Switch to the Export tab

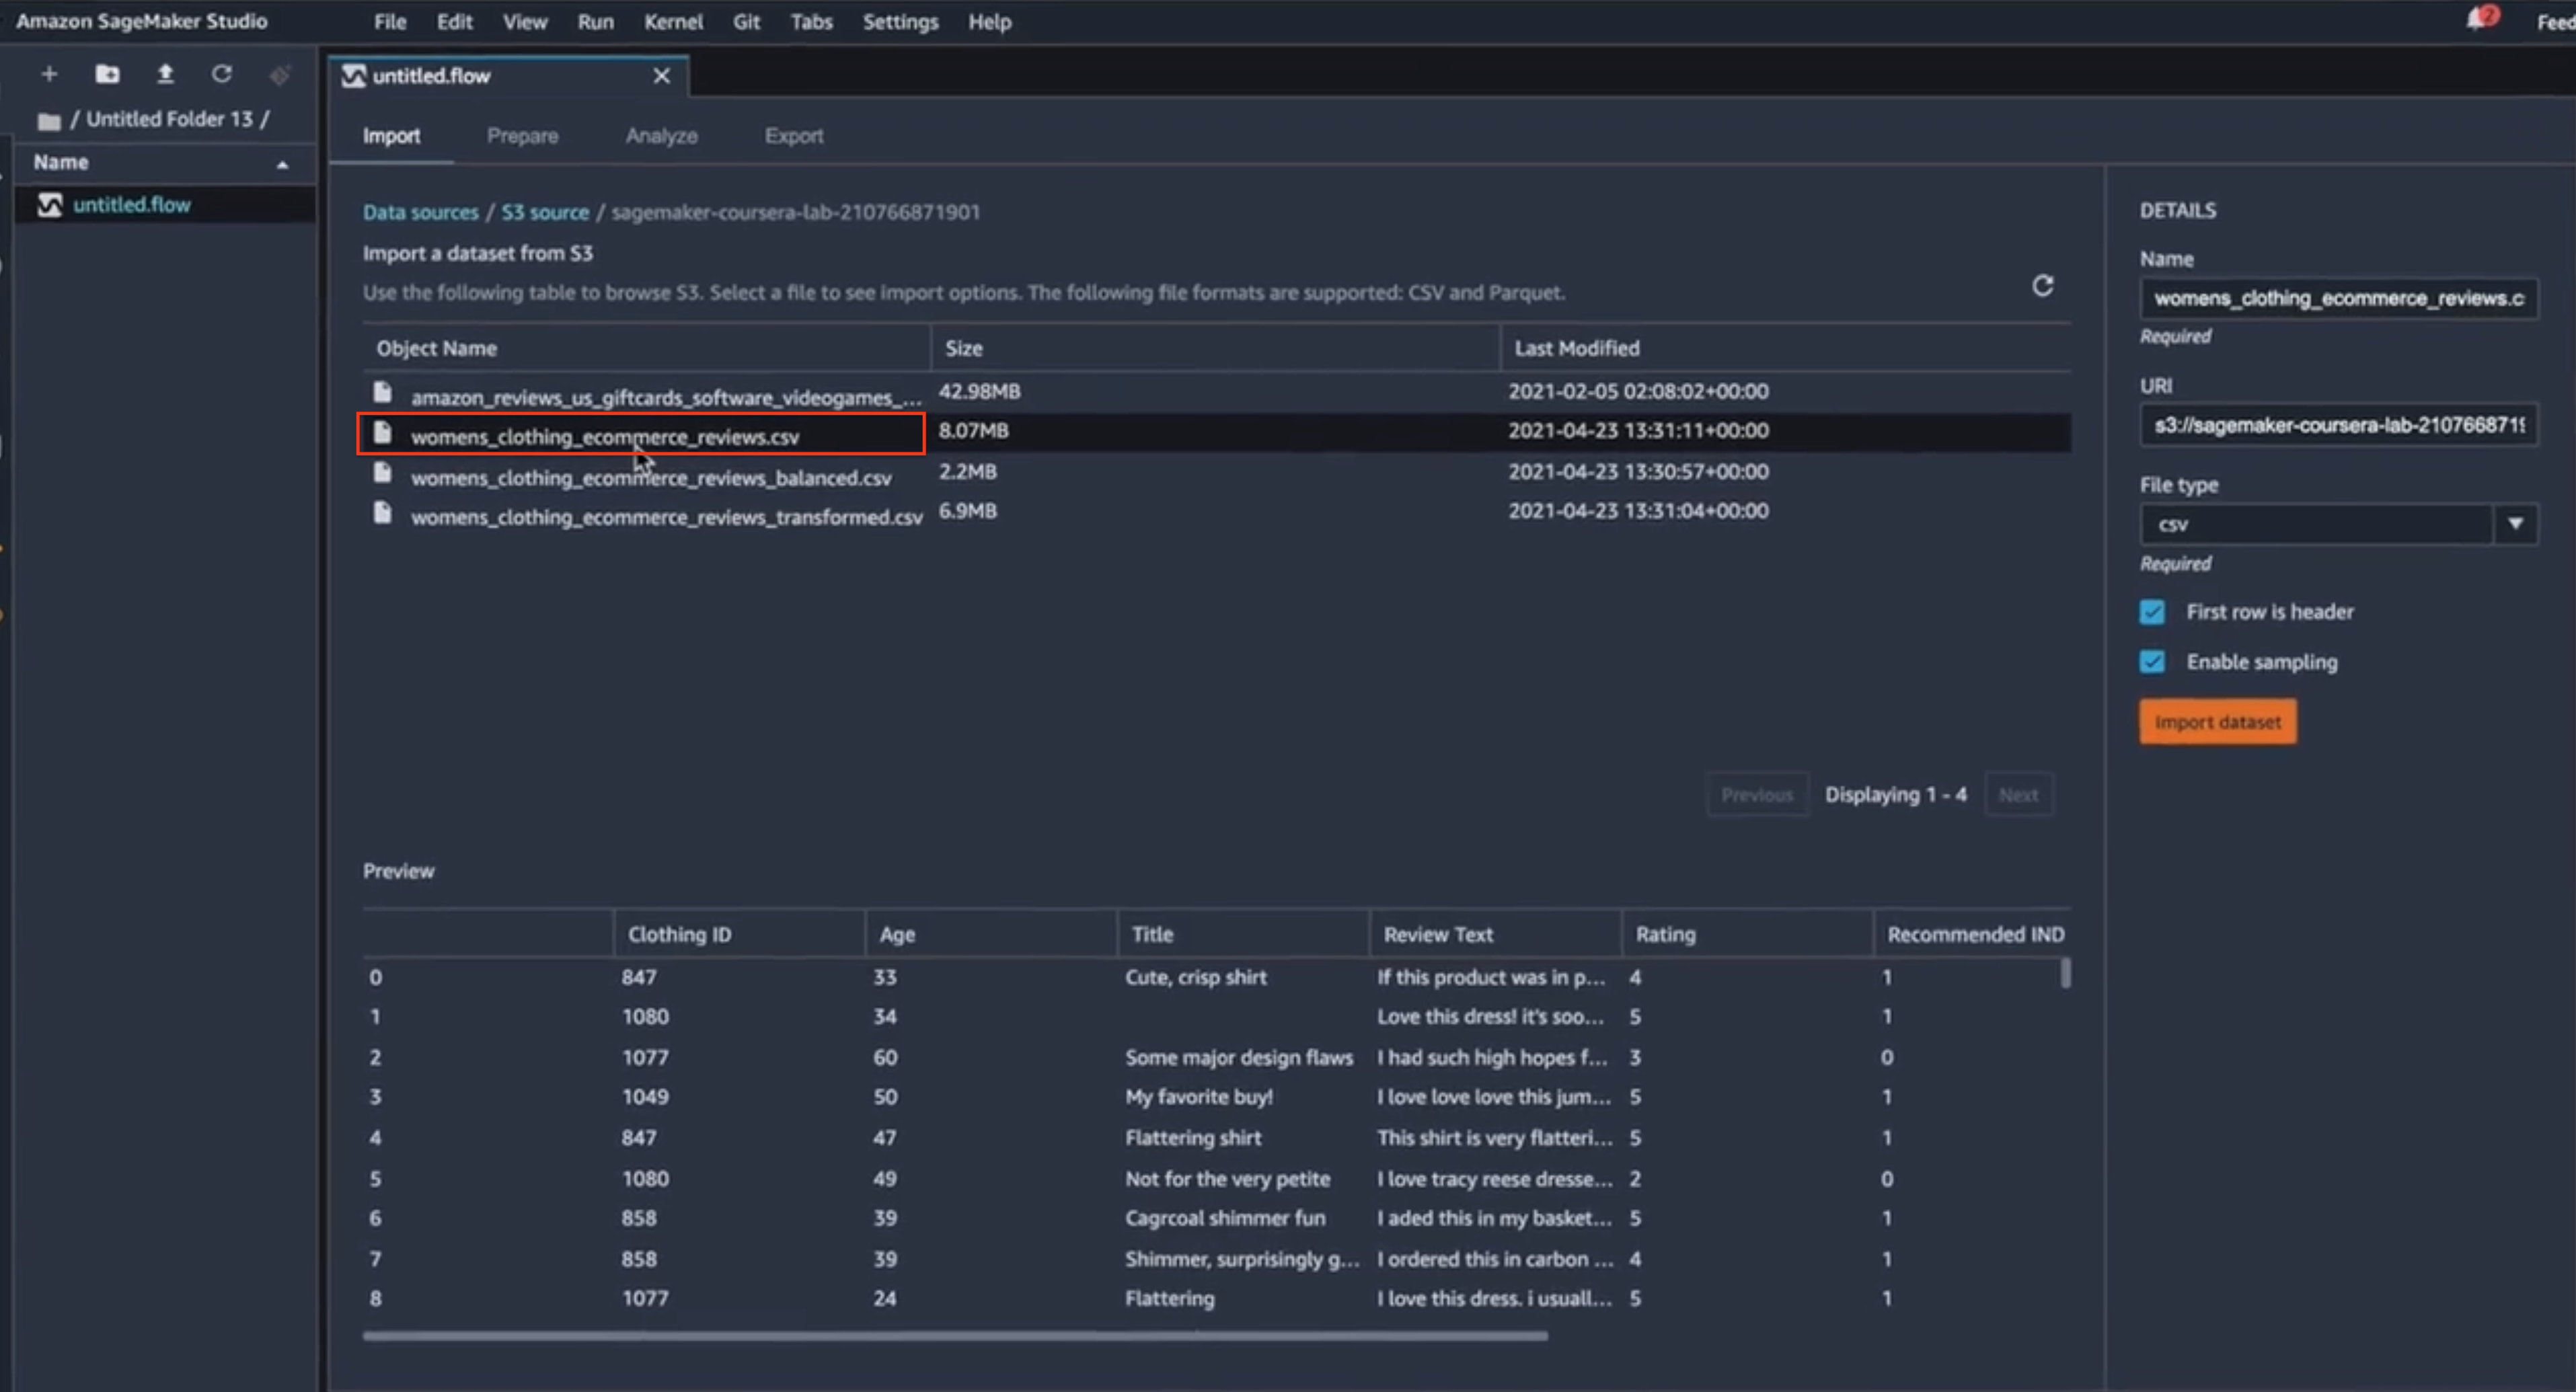[794, 136]
